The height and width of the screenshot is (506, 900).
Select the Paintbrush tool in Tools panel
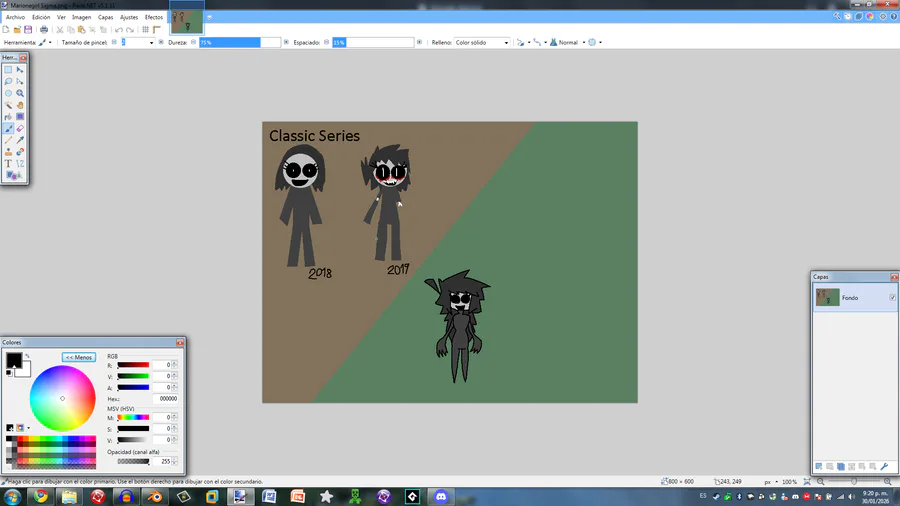pyautogui.click(x=8, y=129)
